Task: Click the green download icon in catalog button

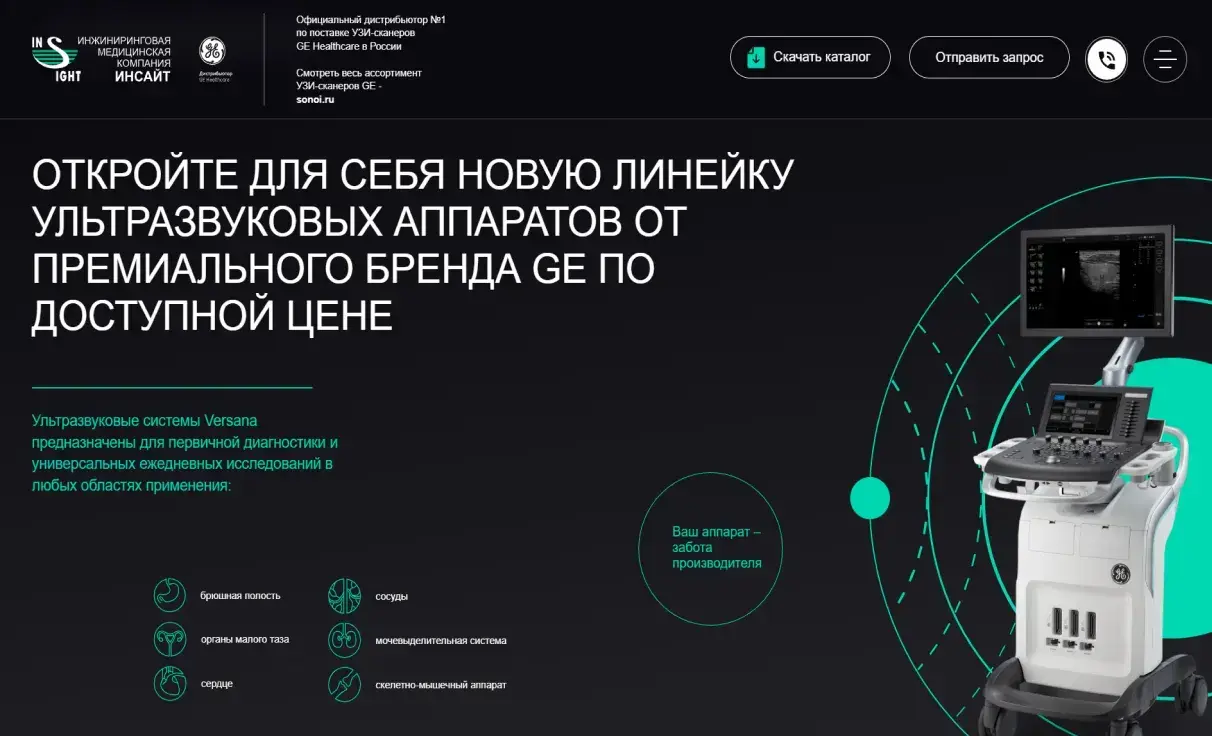Action: pyautogui.click(x=756, y=57)
